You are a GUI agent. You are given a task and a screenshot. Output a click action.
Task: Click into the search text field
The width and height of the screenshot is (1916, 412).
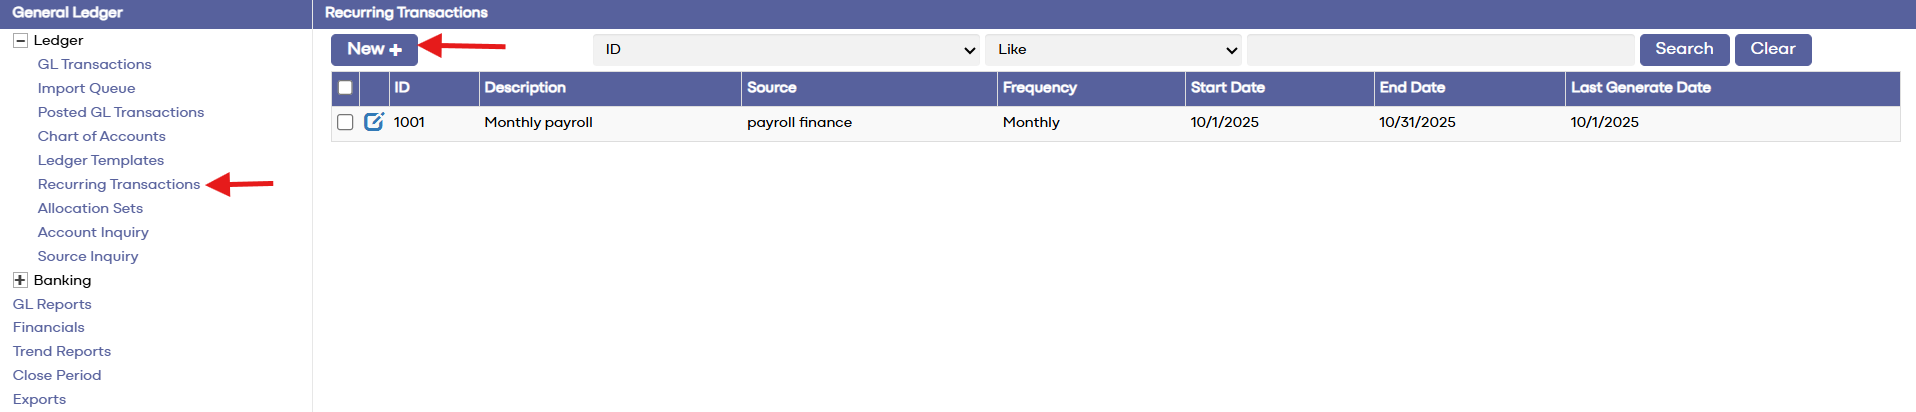(x=1440, y=50)
